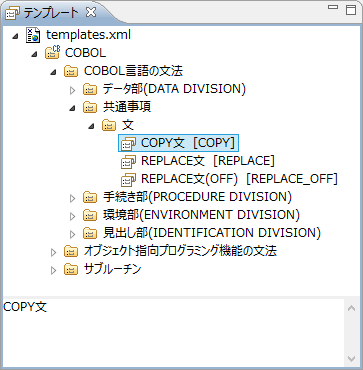This screenshot has width=363, height=370.
Task: Close the テンプレート view tab
Action: tap(91, 13)
